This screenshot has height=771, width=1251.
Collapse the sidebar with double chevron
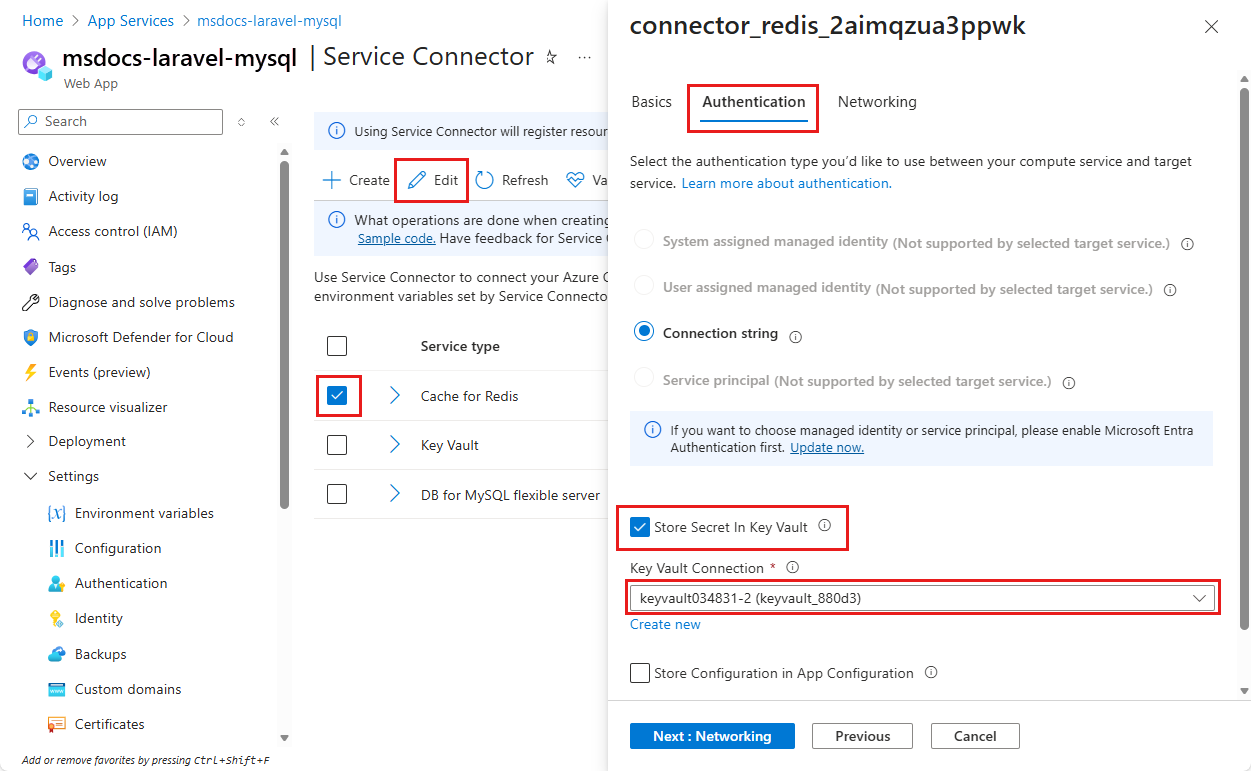point(274,121)
